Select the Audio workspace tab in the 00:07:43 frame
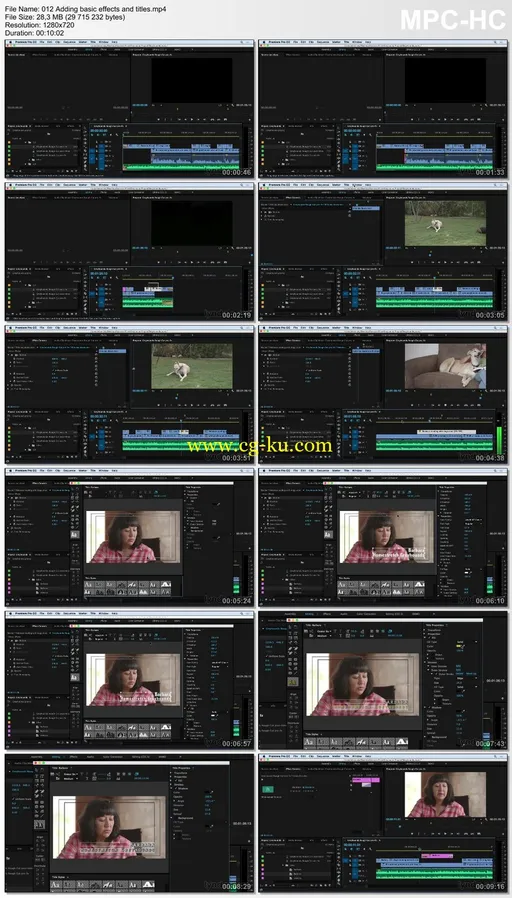This screenshot has height=898, width=512. tap(344, 614)
